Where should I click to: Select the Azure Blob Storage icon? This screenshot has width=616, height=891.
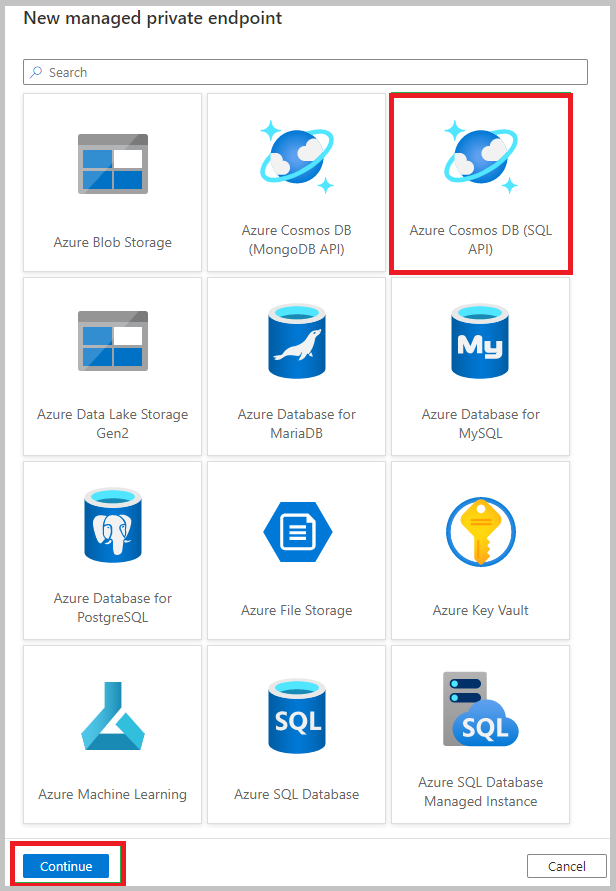pos(113,164)
